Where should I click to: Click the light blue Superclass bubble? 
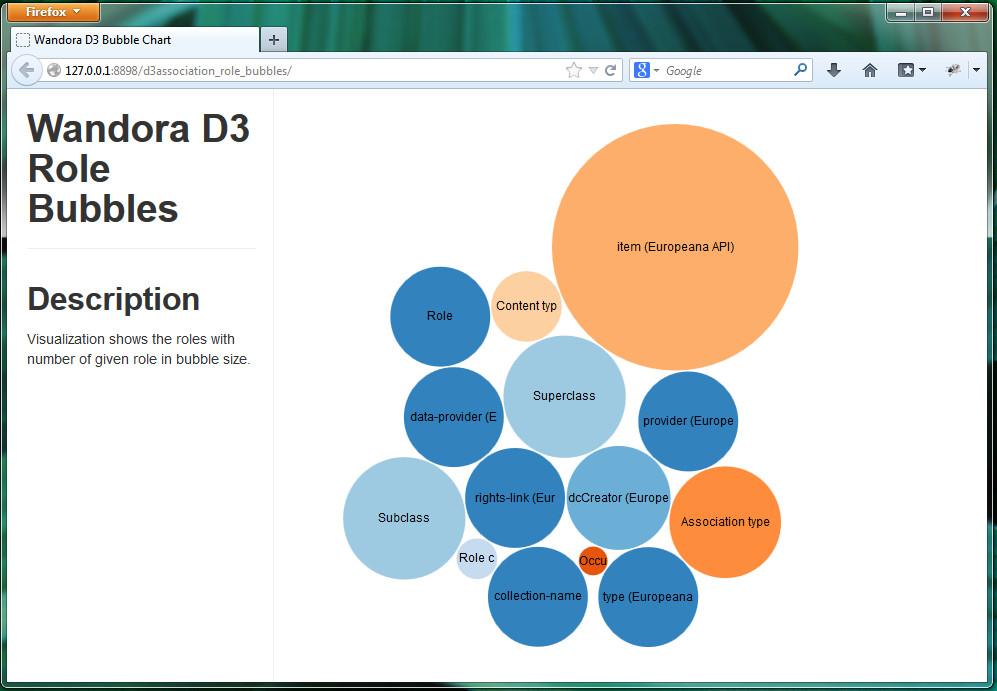[564, 396]
